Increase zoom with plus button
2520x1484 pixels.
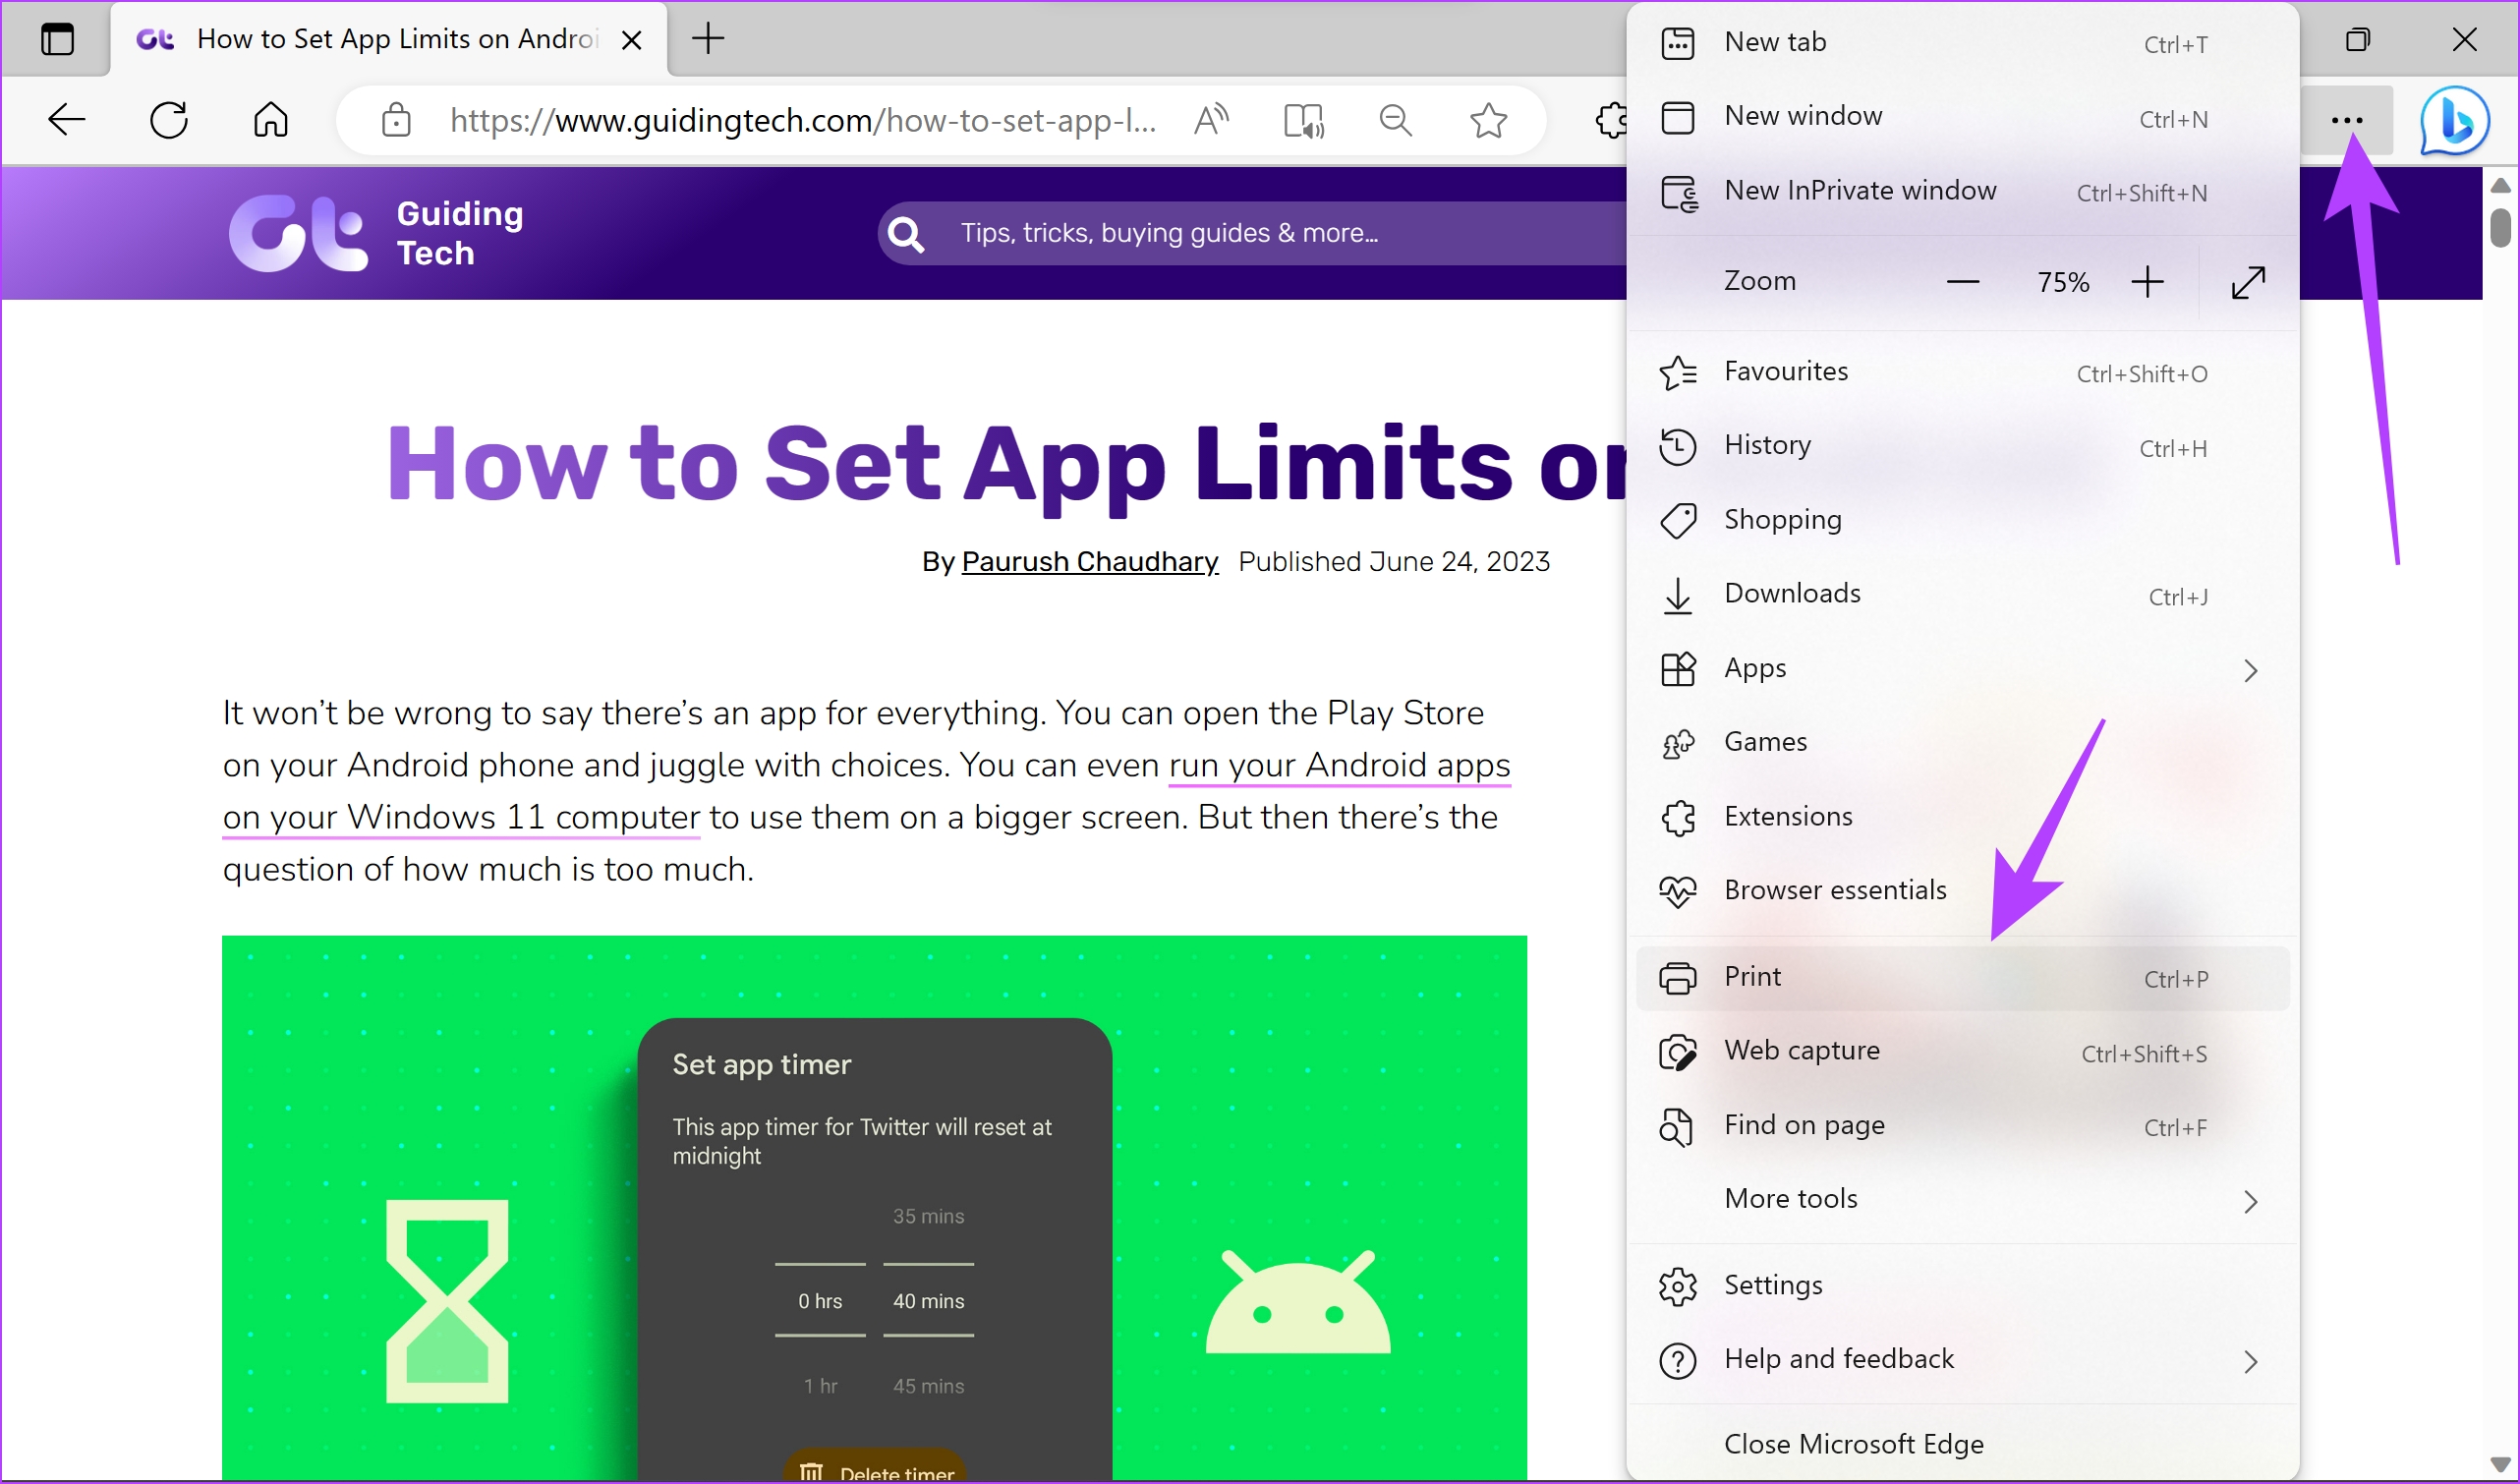point(2147,283)
